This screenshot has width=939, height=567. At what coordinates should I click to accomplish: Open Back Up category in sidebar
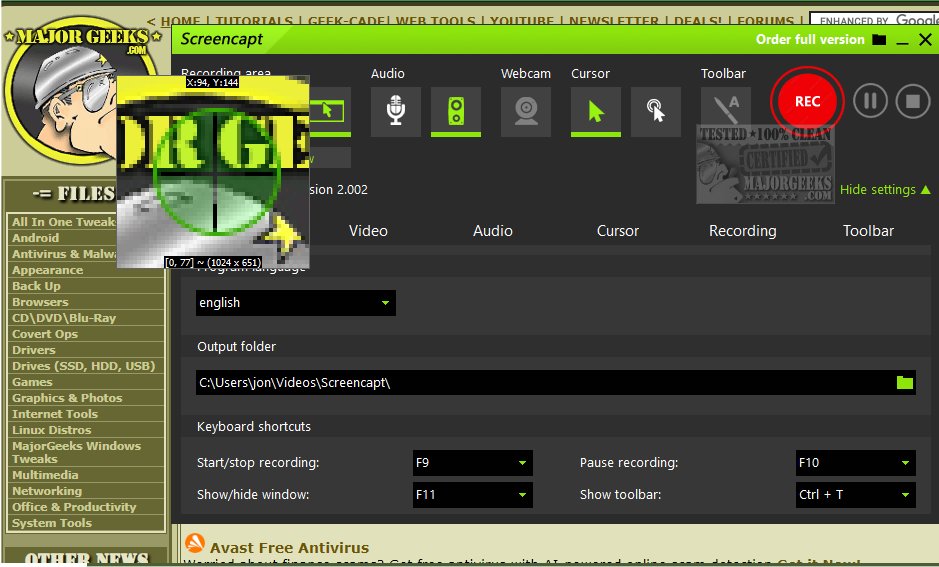click(36, 286)
